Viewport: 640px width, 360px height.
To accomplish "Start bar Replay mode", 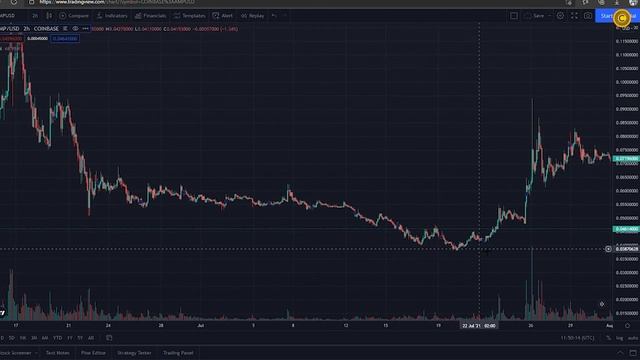I will coord(252,16).
